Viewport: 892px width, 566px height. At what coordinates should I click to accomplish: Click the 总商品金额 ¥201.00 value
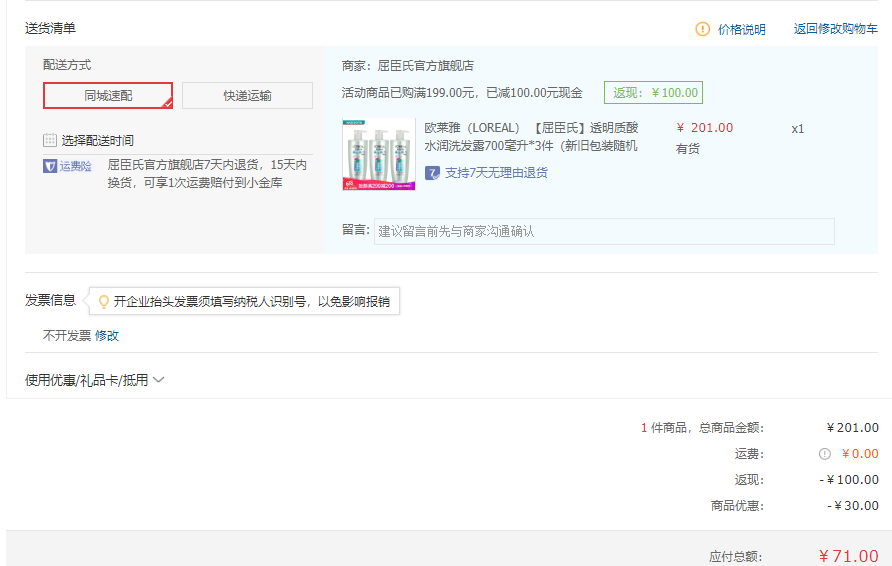[852, 428]
